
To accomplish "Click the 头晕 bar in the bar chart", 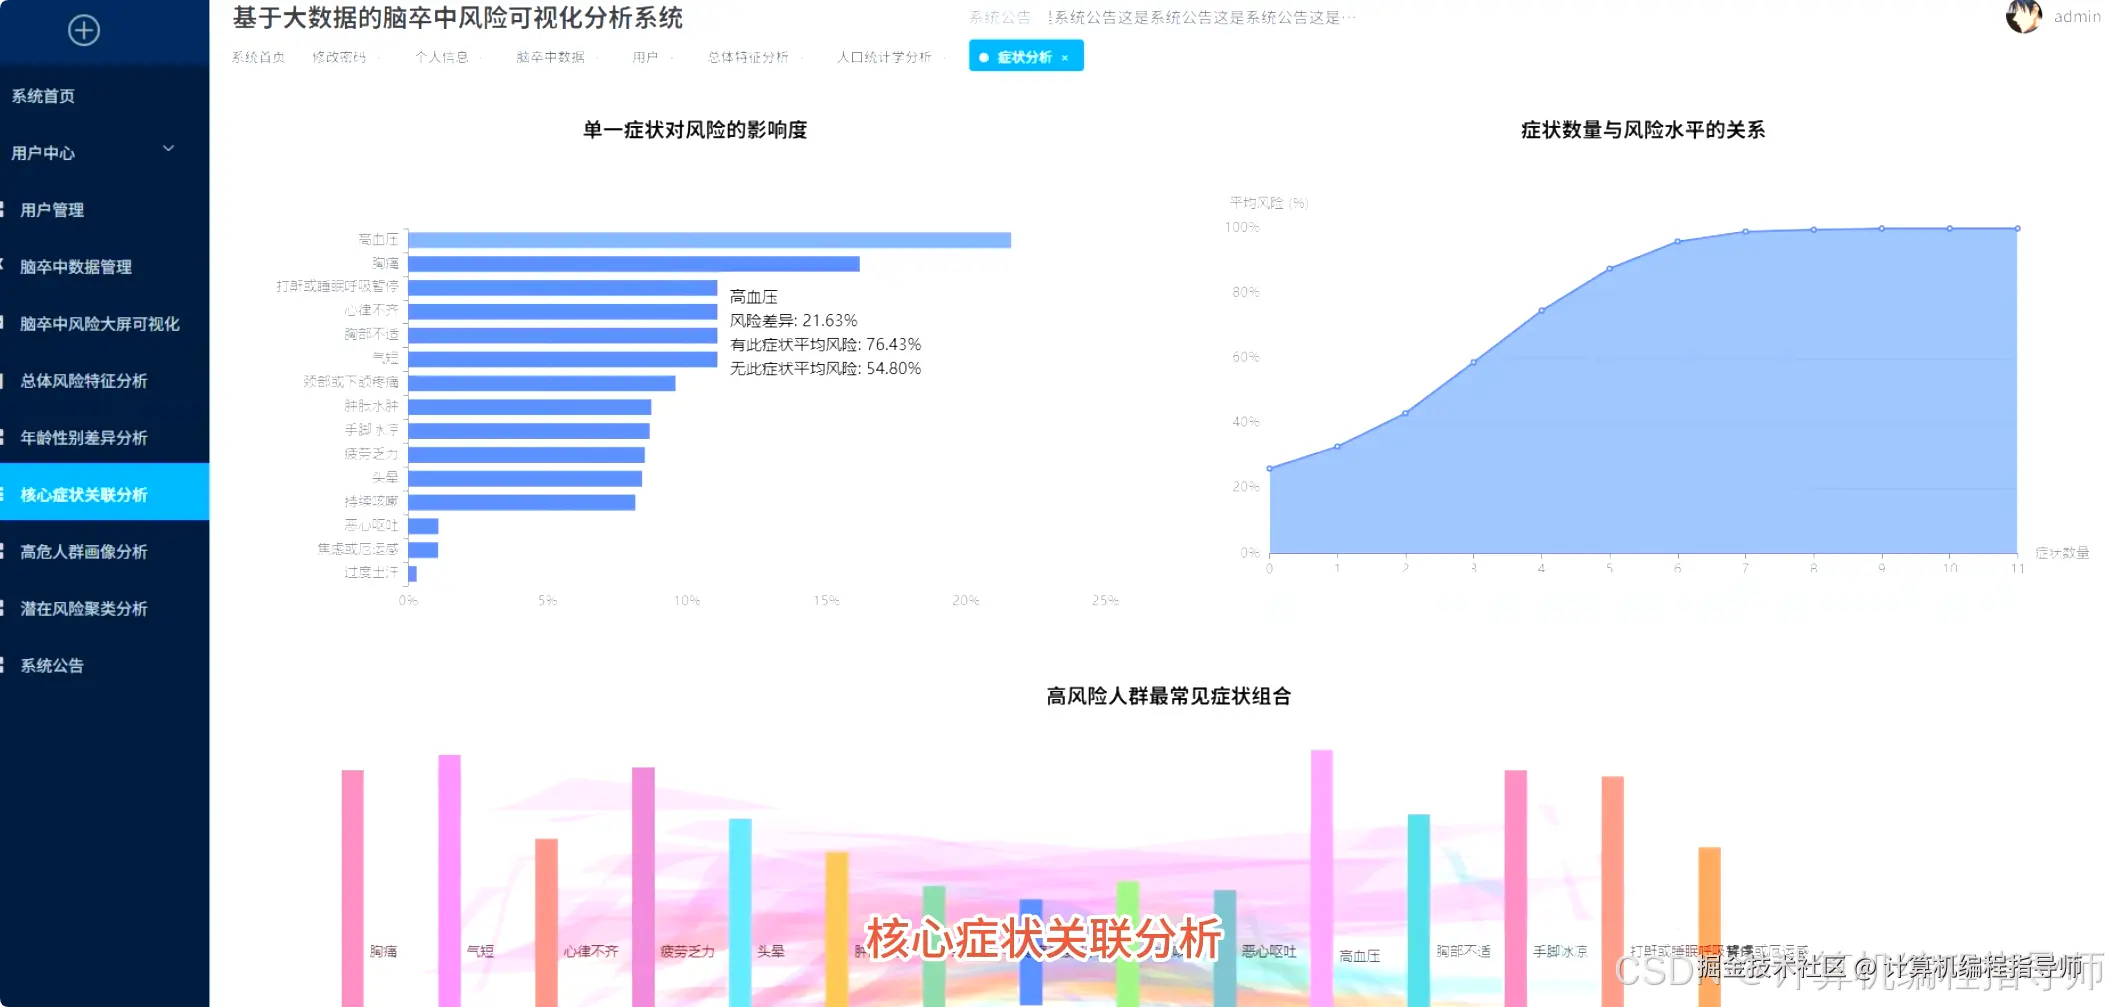I will point(525,479).
